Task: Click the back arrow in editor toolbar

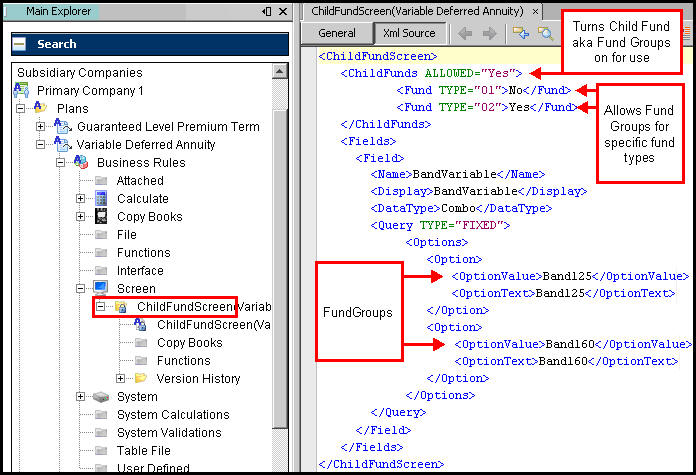Action: pyautogui.click(x=465, y=33)
